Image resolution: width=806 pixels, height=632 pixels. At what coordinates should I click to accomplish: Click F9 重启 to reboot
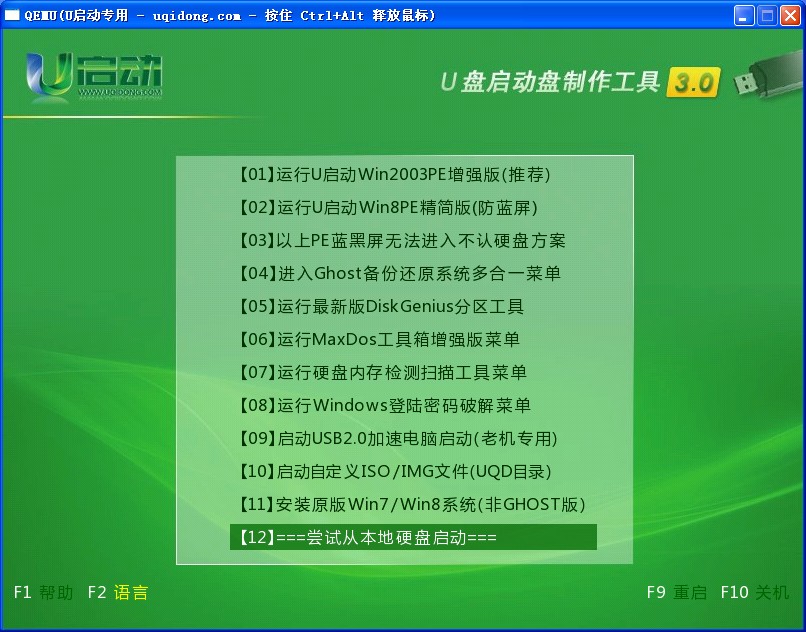(676, 592)
